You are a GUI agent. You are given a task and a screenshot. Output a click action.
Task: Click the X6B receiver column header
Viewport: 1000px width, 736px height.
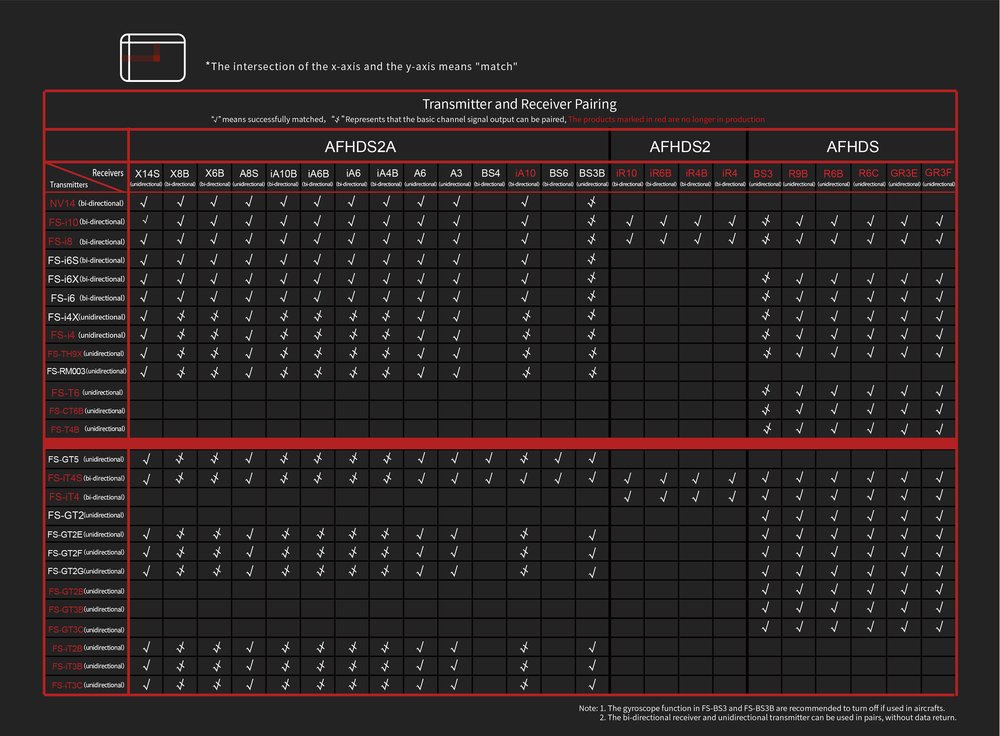click(x=214, y=177)
